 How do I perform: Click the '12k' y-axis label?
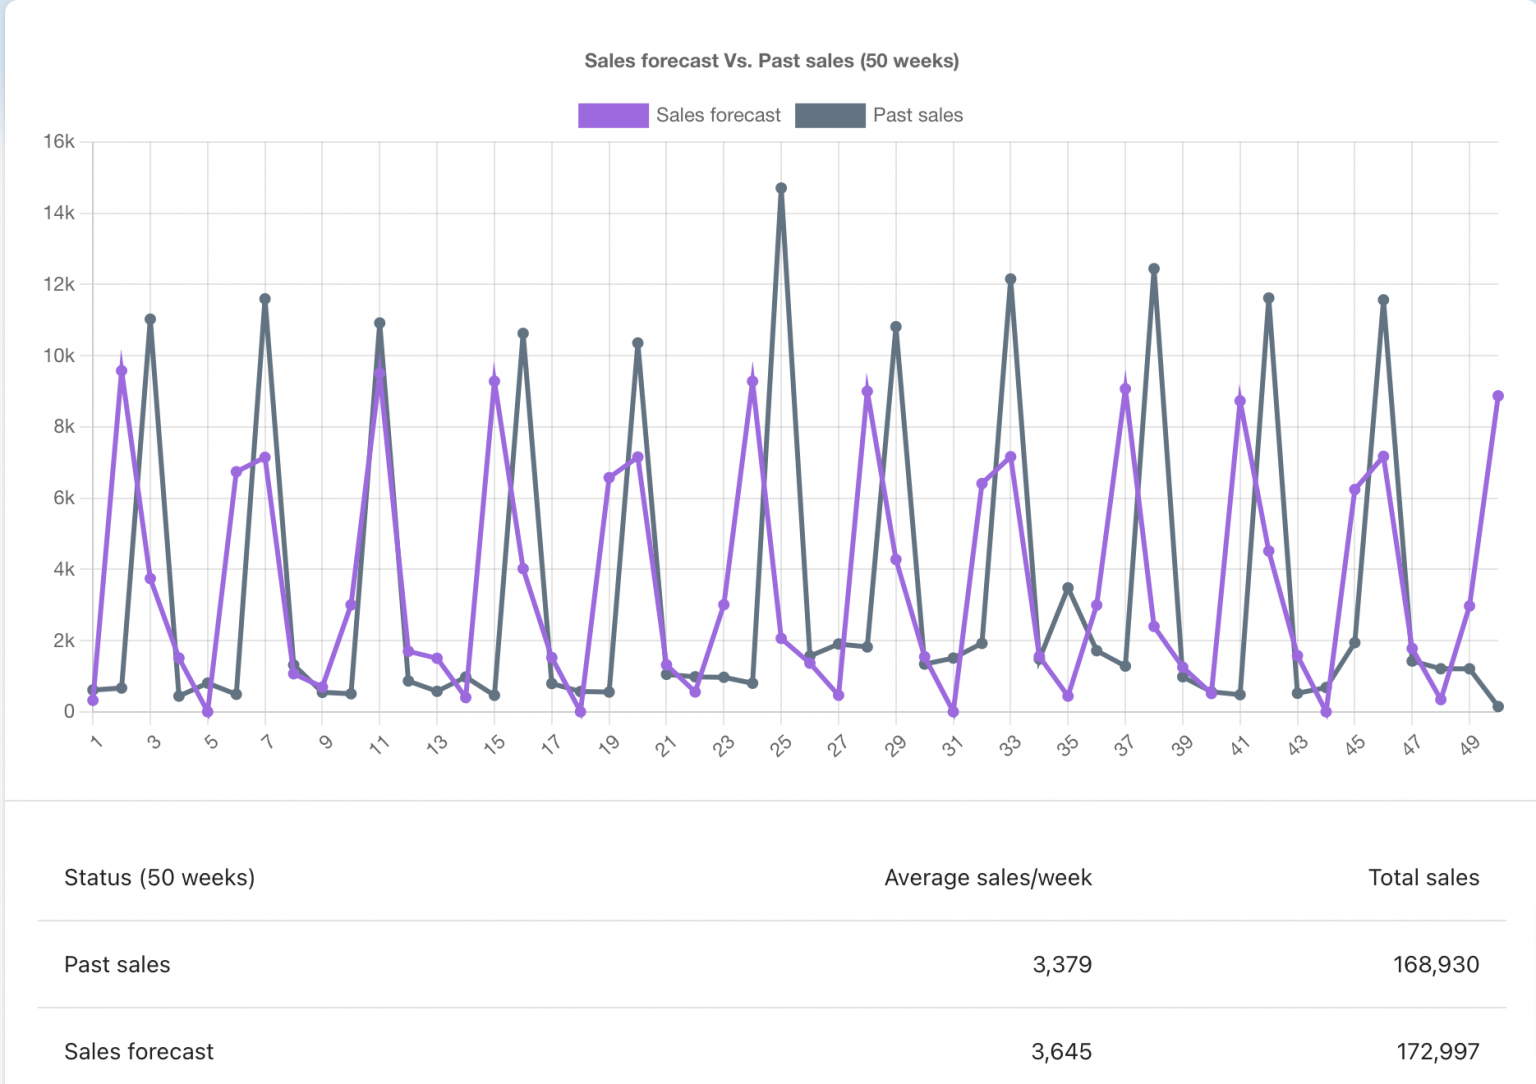click(59, 284)
